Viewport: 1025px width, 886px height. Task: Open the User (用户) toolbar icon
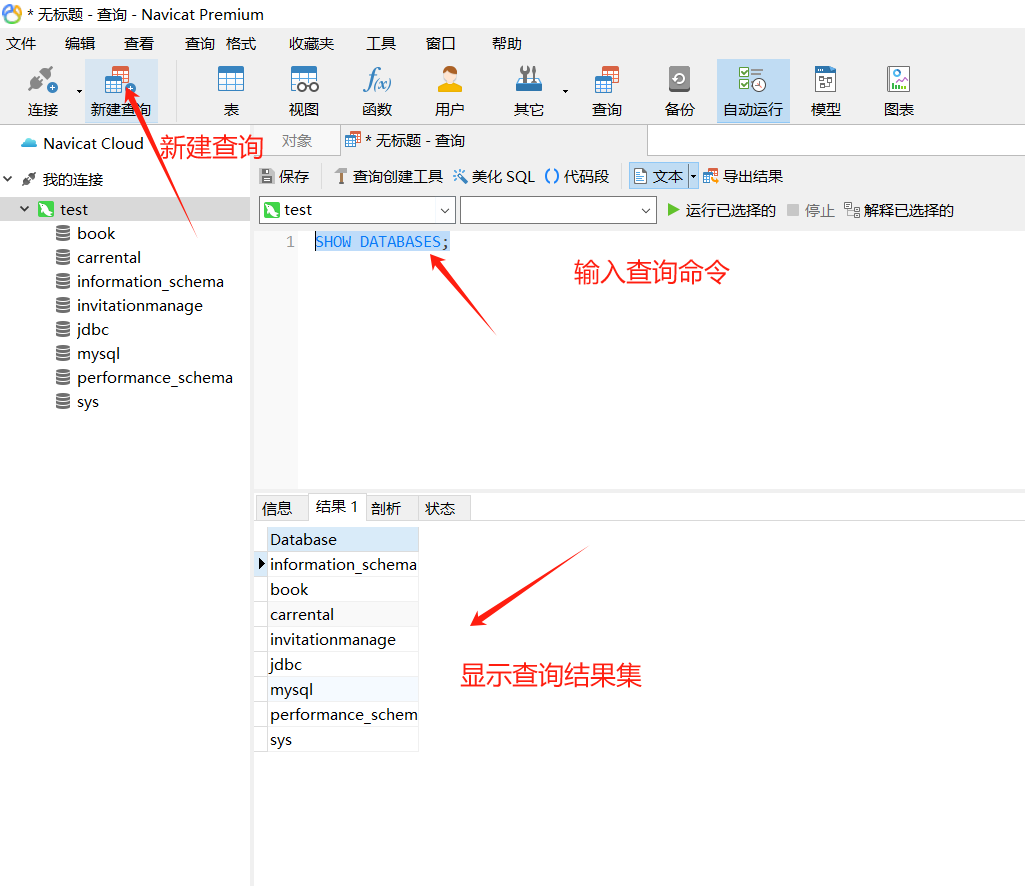[x=450, y=82]
